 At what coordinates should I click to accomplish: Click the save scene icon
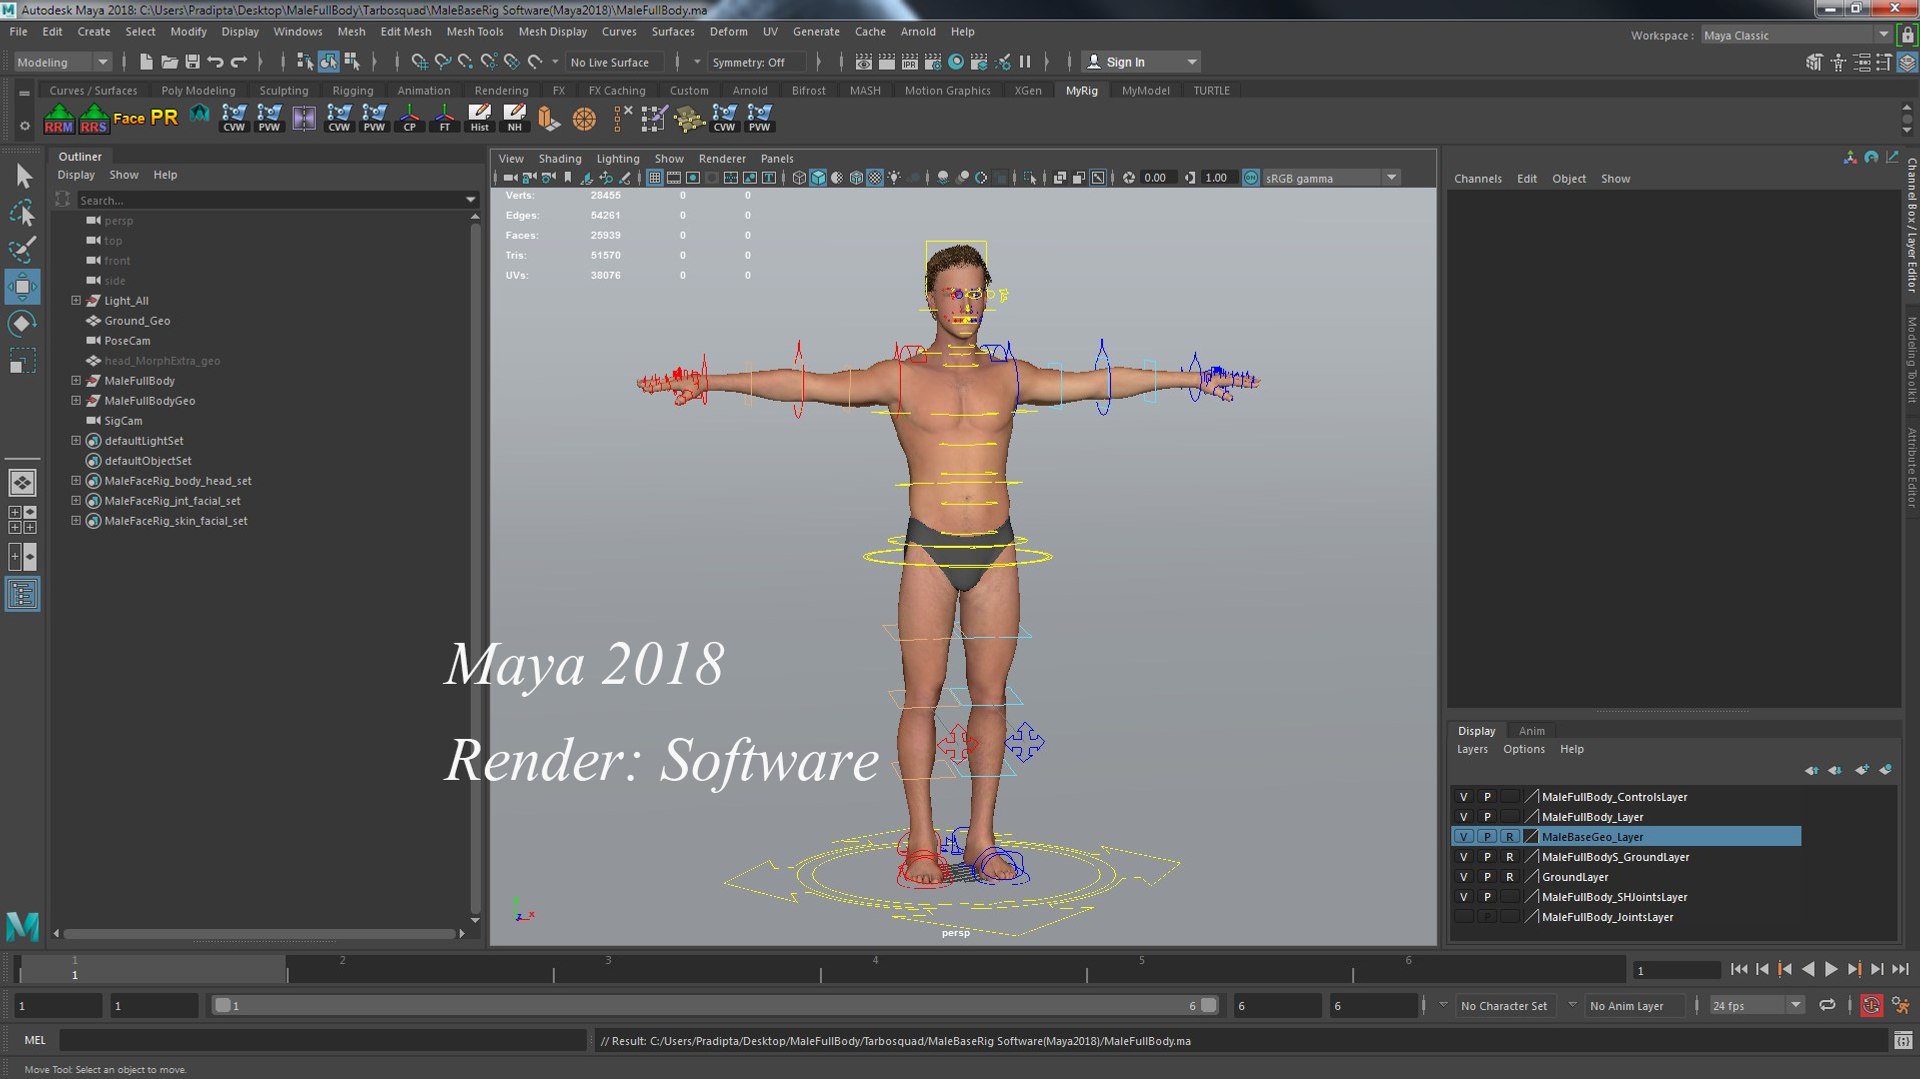(x=192, y=62)
